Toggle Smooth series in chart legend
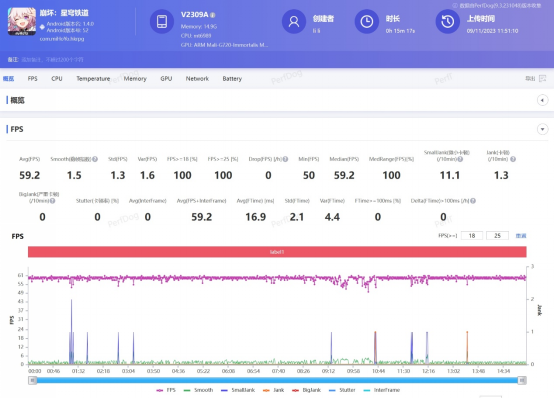 pyautogui.click(x=199, y=390)
